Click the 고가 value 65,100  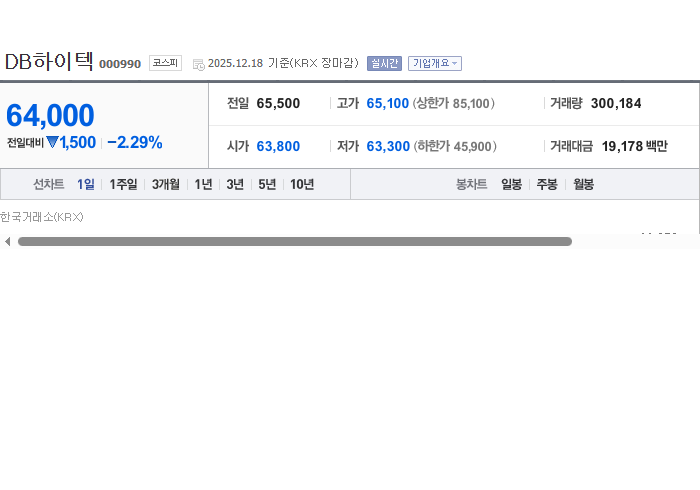point(388,104)
